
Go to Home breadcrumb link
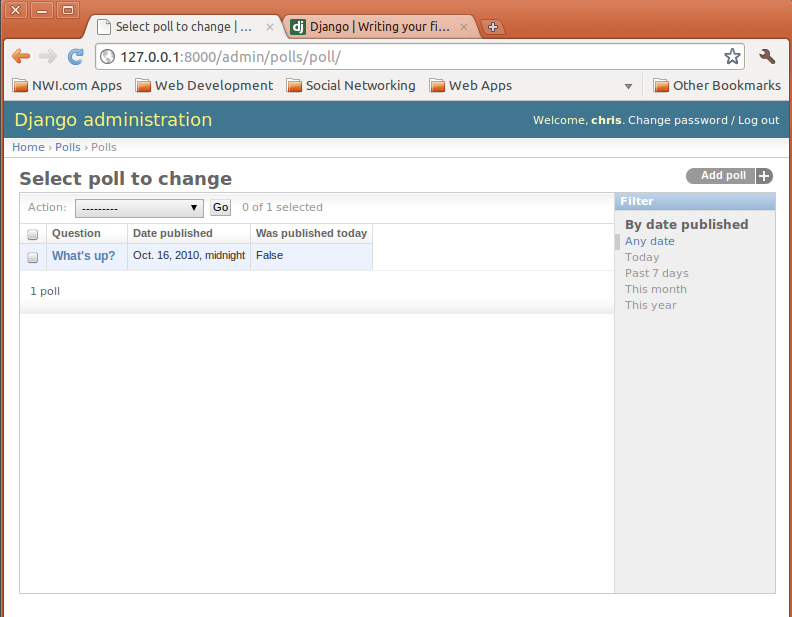coord(28,147)
